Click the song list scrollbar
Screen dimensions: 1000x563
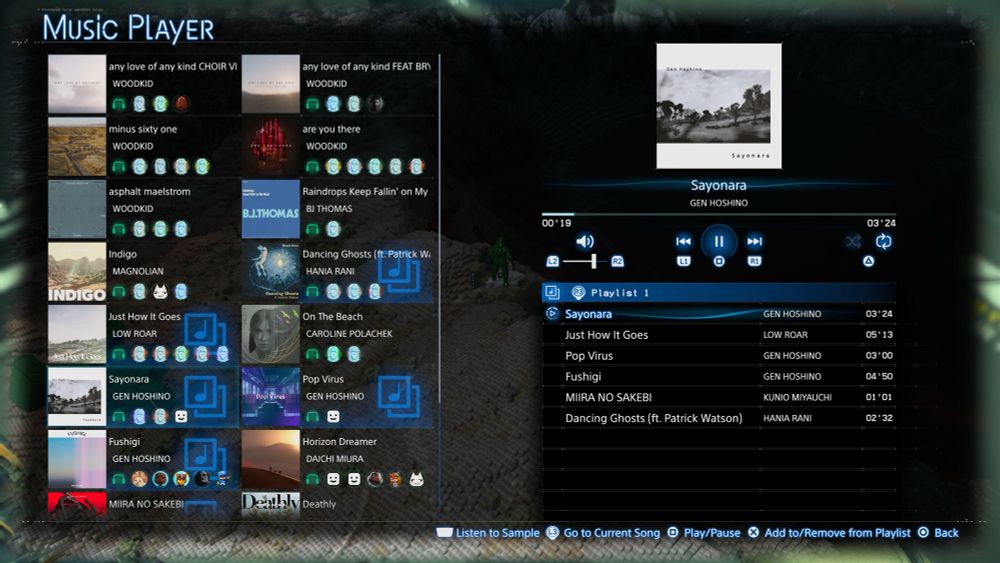[x=439, y=230]
